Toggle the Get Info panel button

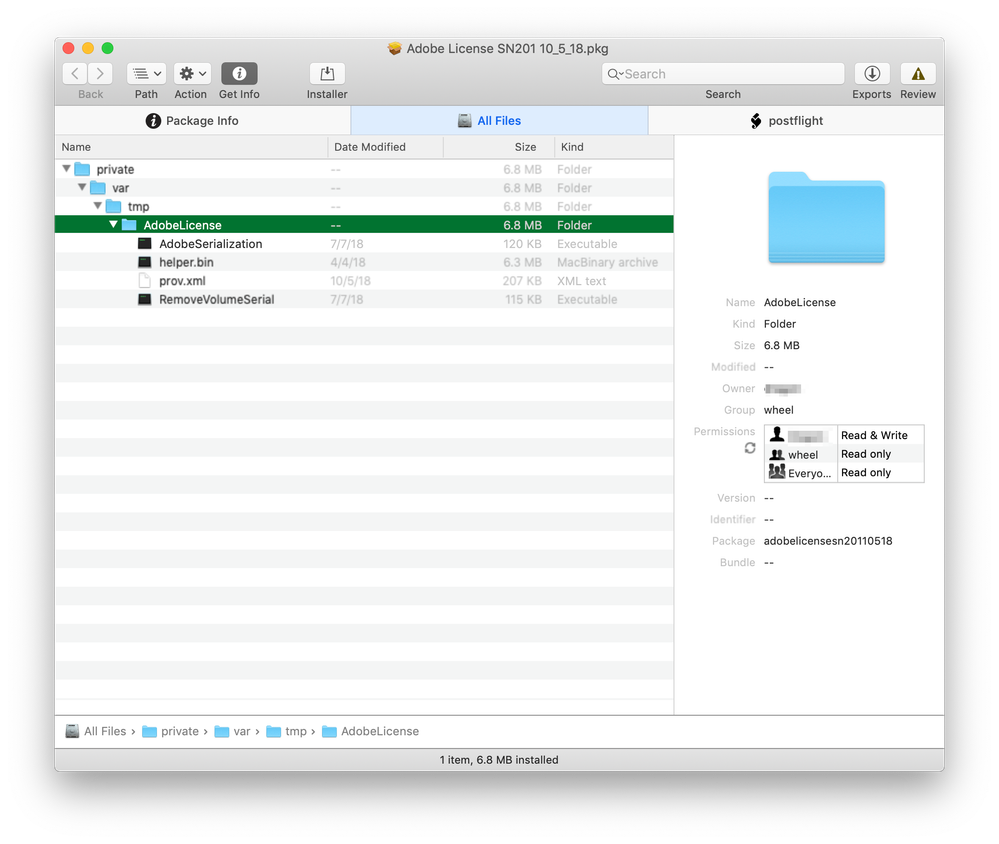239,74
